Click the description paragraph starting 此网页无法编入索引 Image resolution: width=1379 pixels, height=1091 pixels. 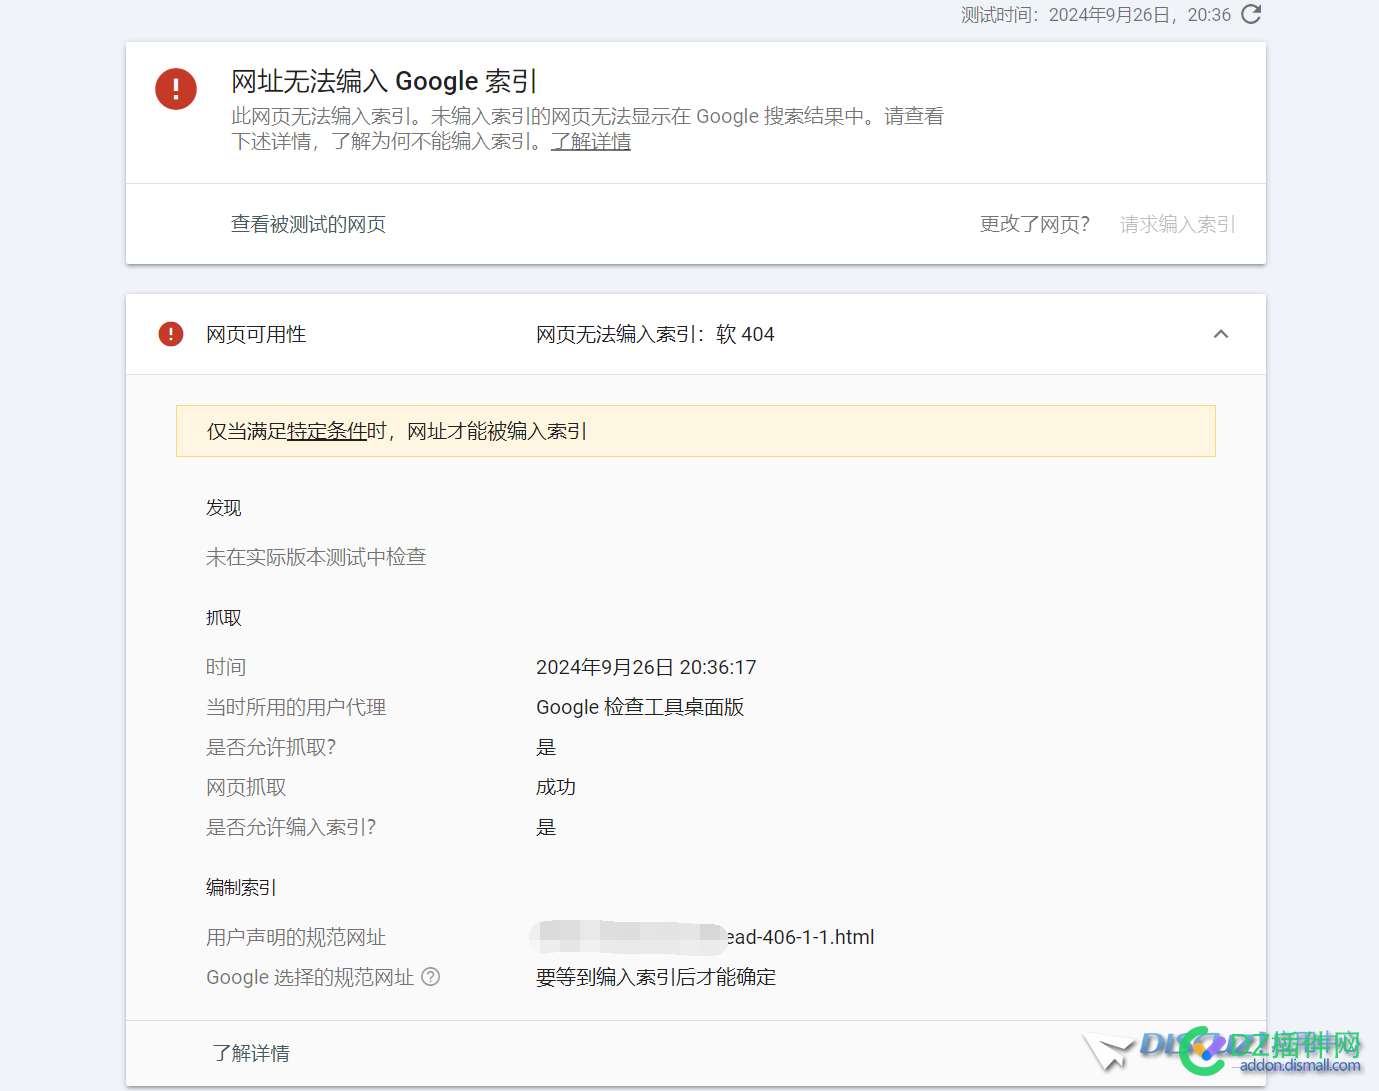pyautogui.click(x=587, y=129)
